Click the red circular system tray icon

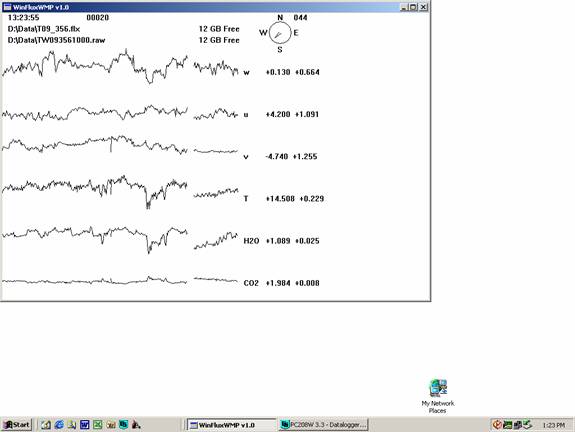(497, 425)
